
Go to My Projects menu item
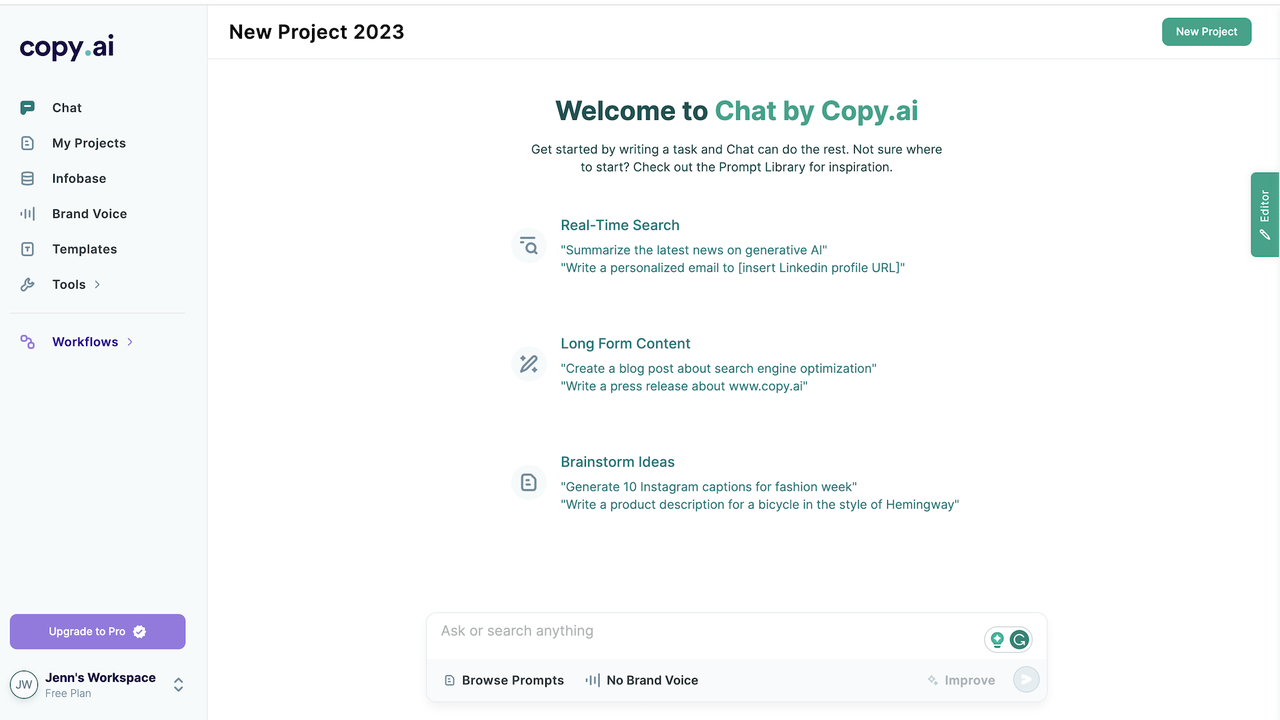click(89, 143)
